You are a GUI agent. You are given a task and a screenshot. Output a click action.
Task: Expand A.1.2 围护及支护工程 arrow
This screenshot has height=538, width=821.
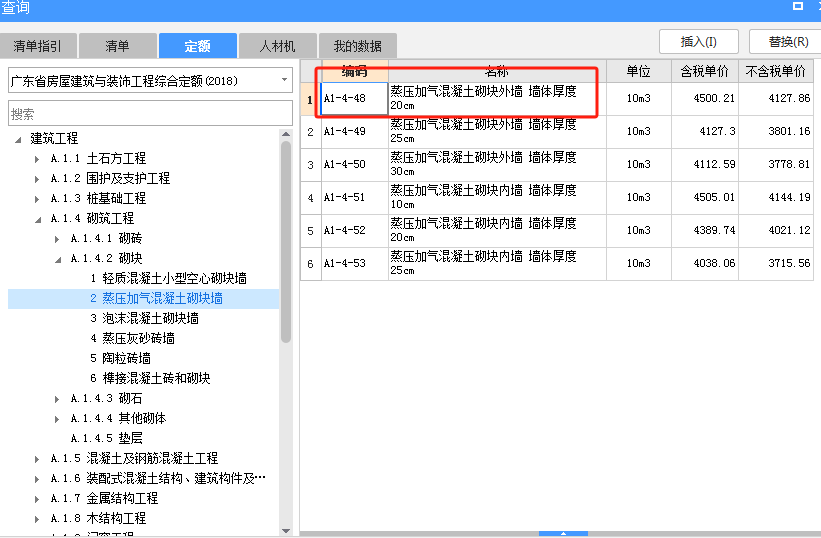[37, 179]
